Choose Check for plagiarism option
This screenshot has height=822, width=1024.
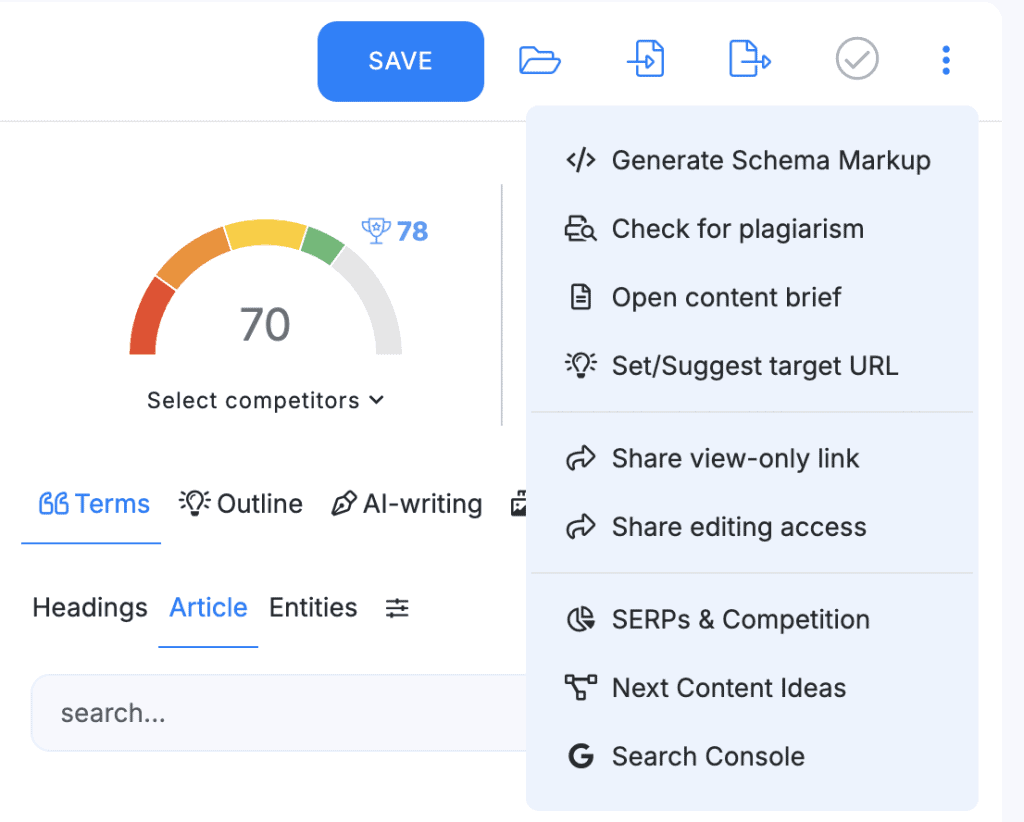(x=737, y=229)
